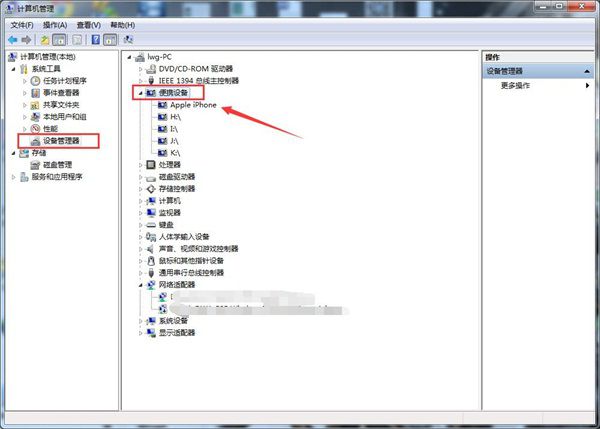The width and height of the screenshot is (600, 429).
Task: Select the 处理器 device category
Action: tap(170, 165)
